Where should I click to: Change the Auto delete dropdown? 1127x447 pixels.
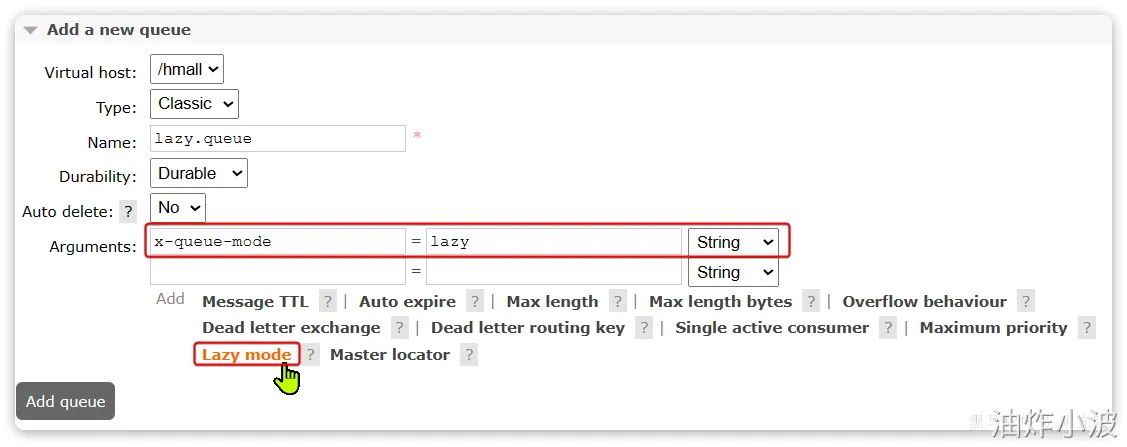point(177,208)
